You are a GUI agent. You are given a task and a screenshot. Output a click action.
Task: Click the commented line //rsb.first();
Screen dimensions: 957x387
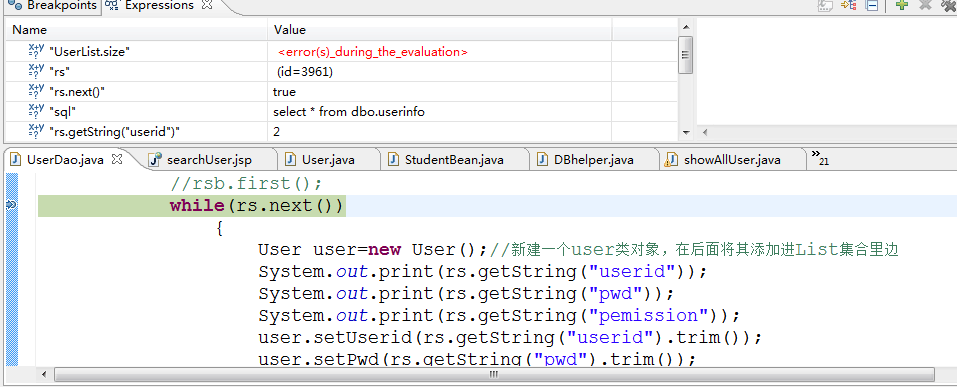(x=246, y=183)
